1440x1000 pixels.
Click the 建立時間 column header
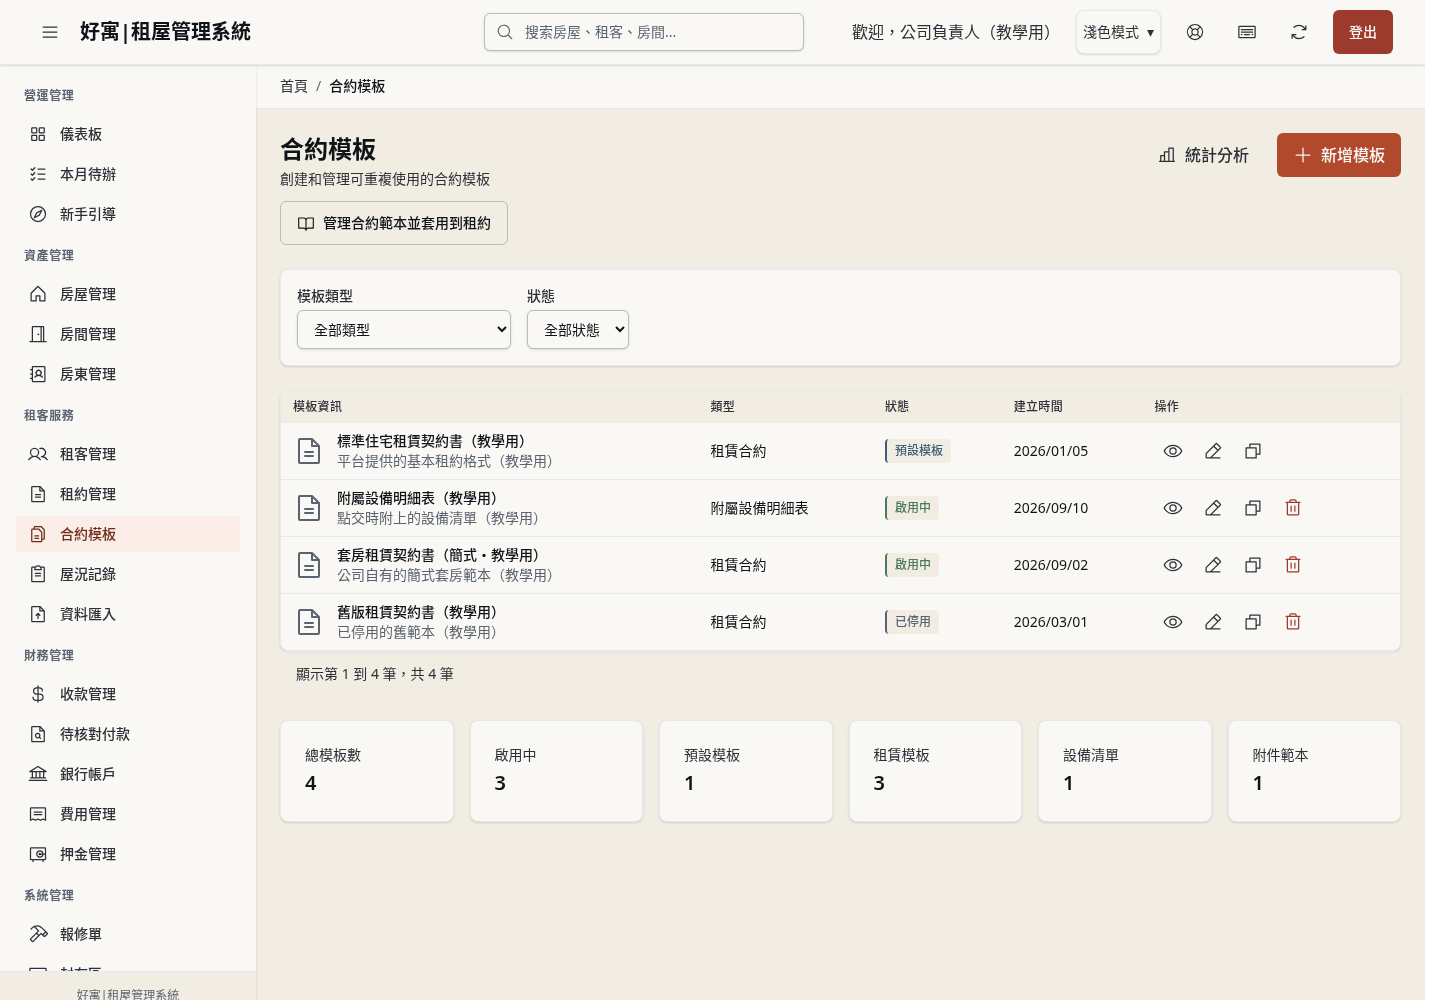[x=1038, y=406]
